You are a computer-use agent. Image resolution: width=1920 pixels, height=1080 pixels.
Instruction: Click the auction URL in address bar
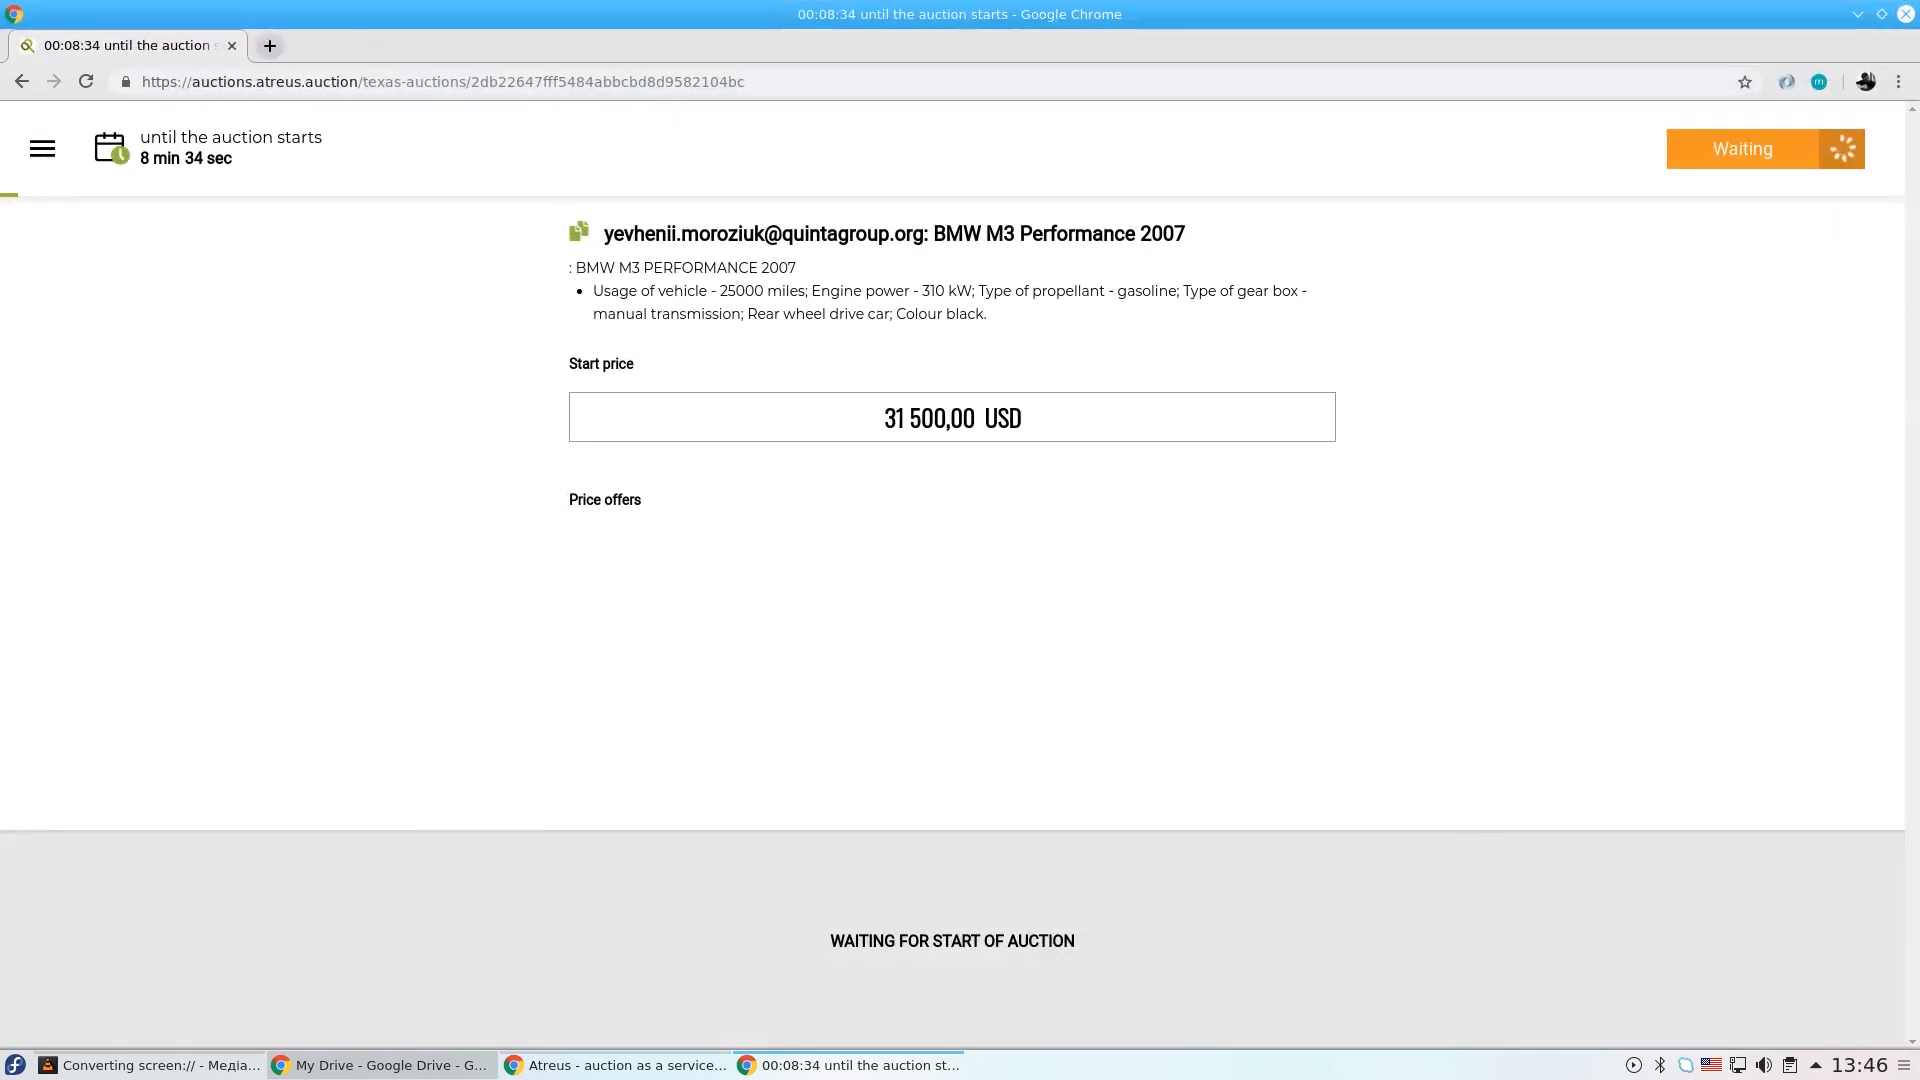coord(442,82)
